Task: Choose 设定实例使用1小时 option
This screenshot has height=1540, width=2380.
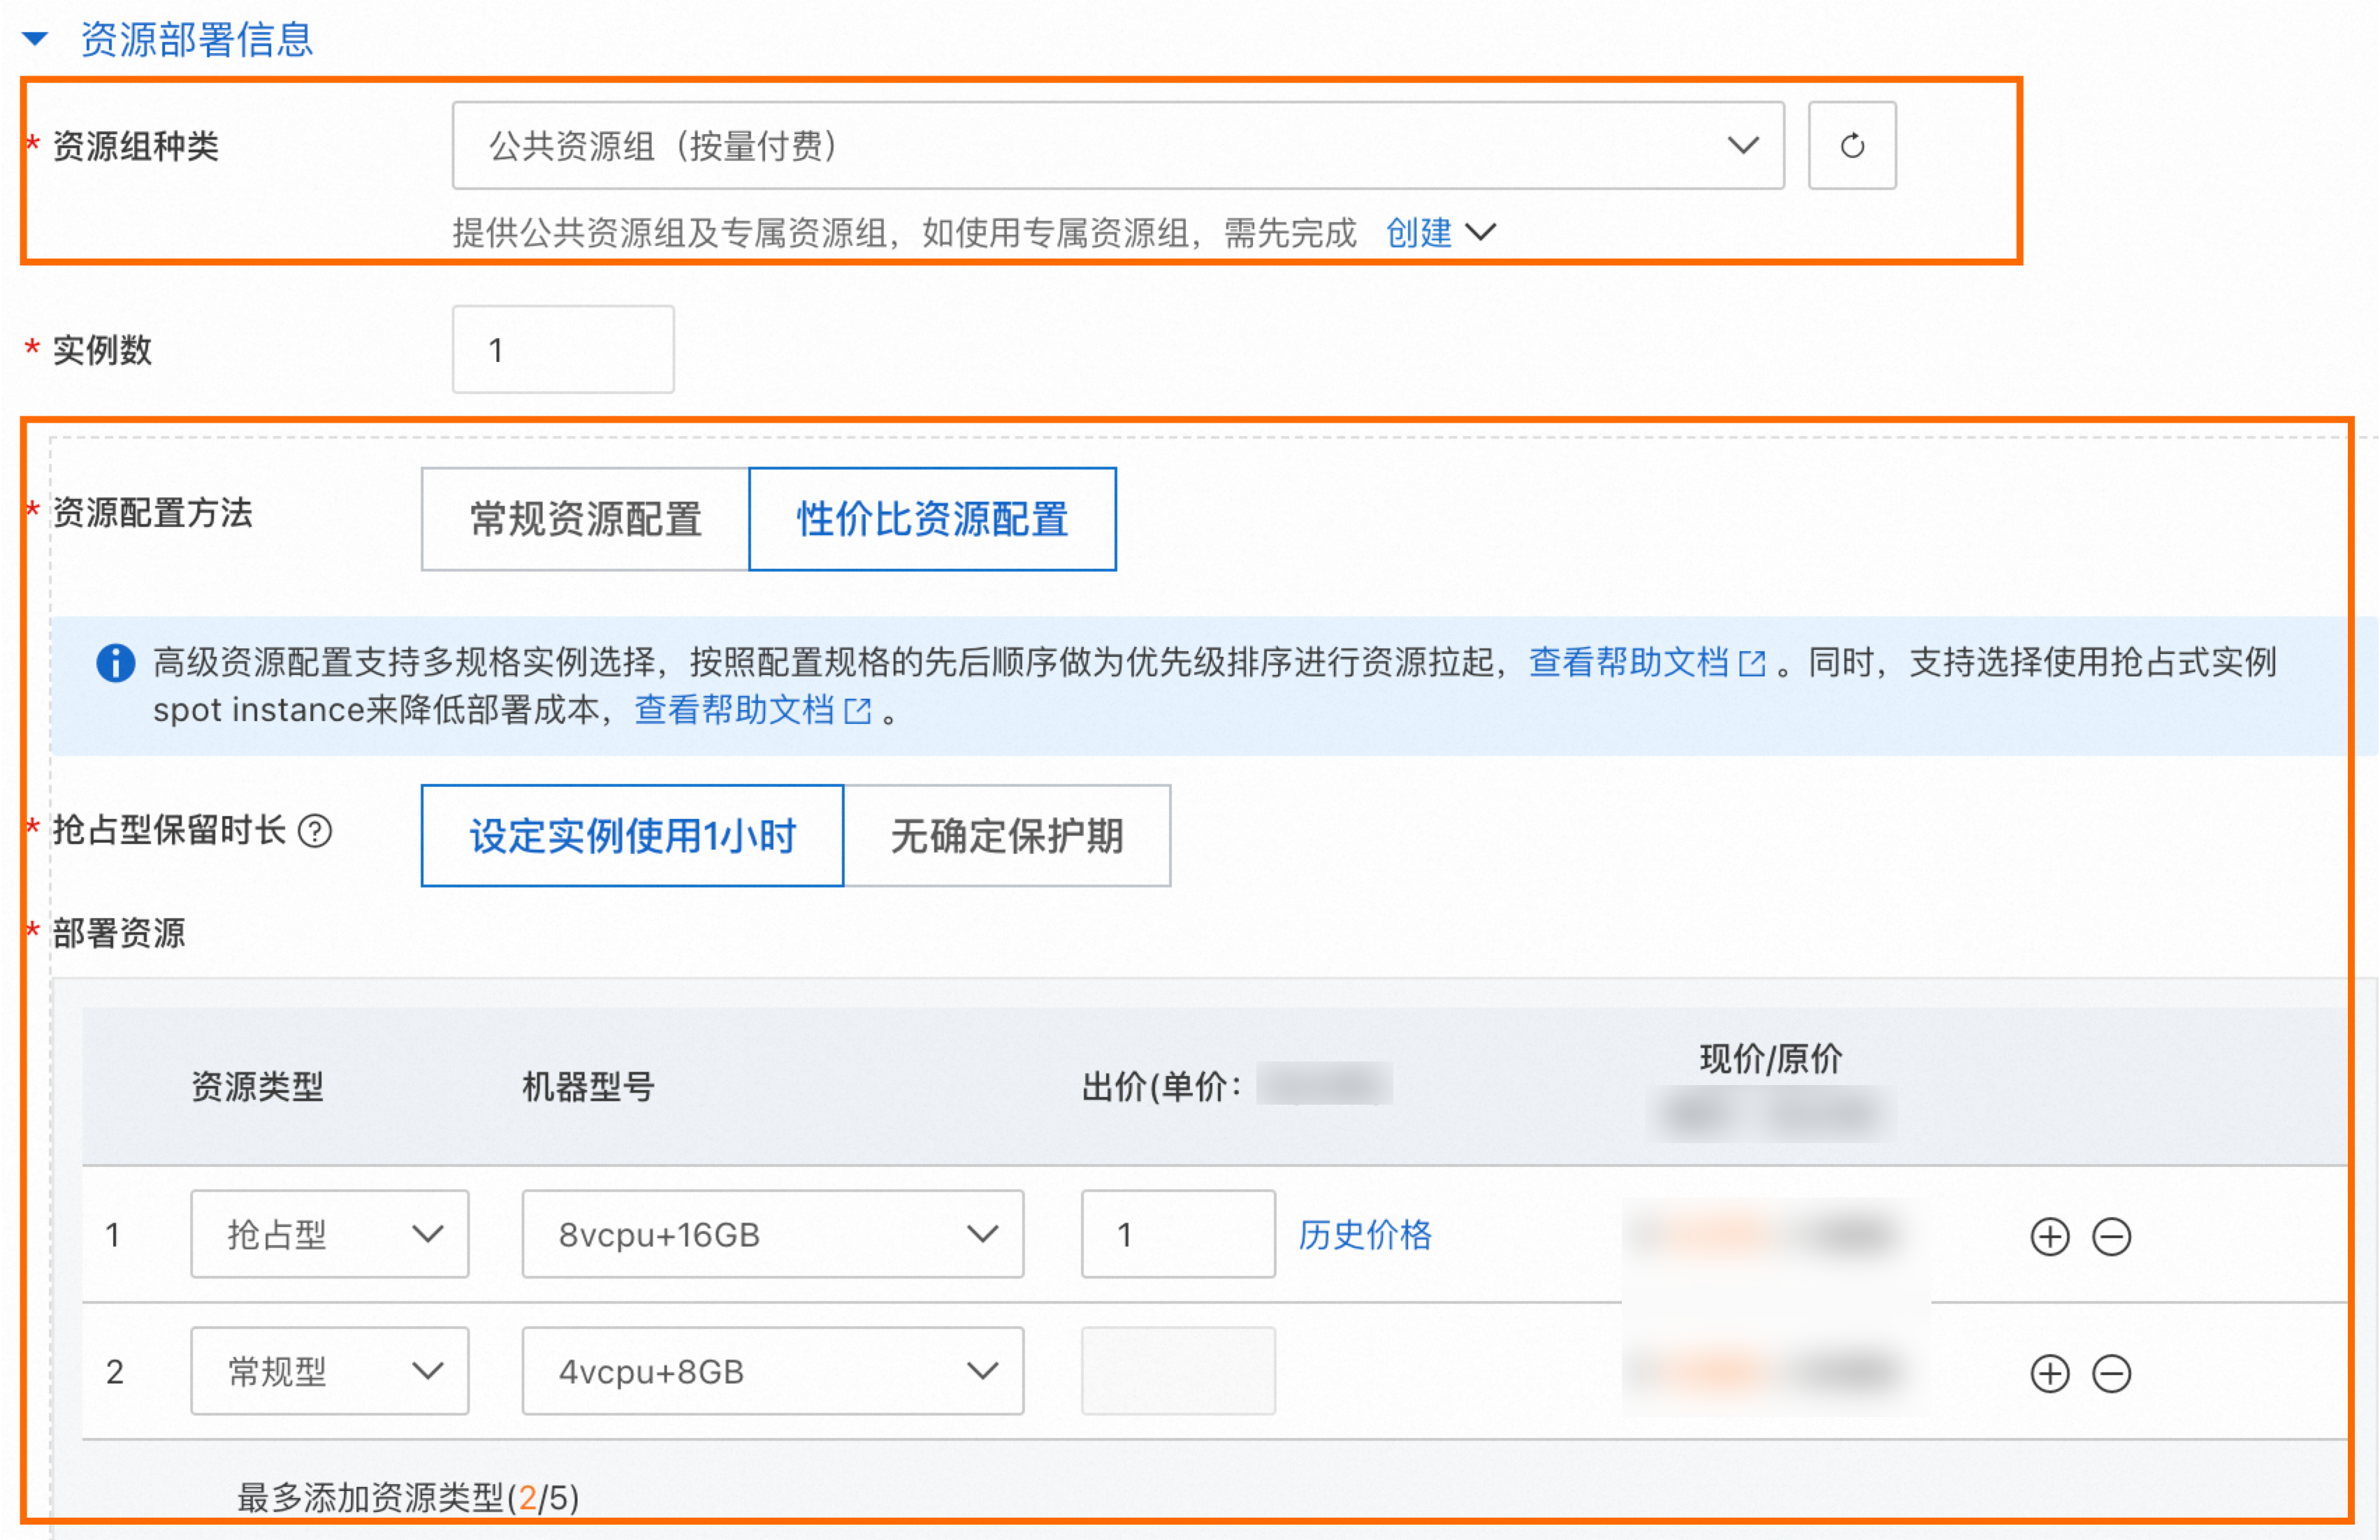Action: pyautogui.click(x=632, y=836)
